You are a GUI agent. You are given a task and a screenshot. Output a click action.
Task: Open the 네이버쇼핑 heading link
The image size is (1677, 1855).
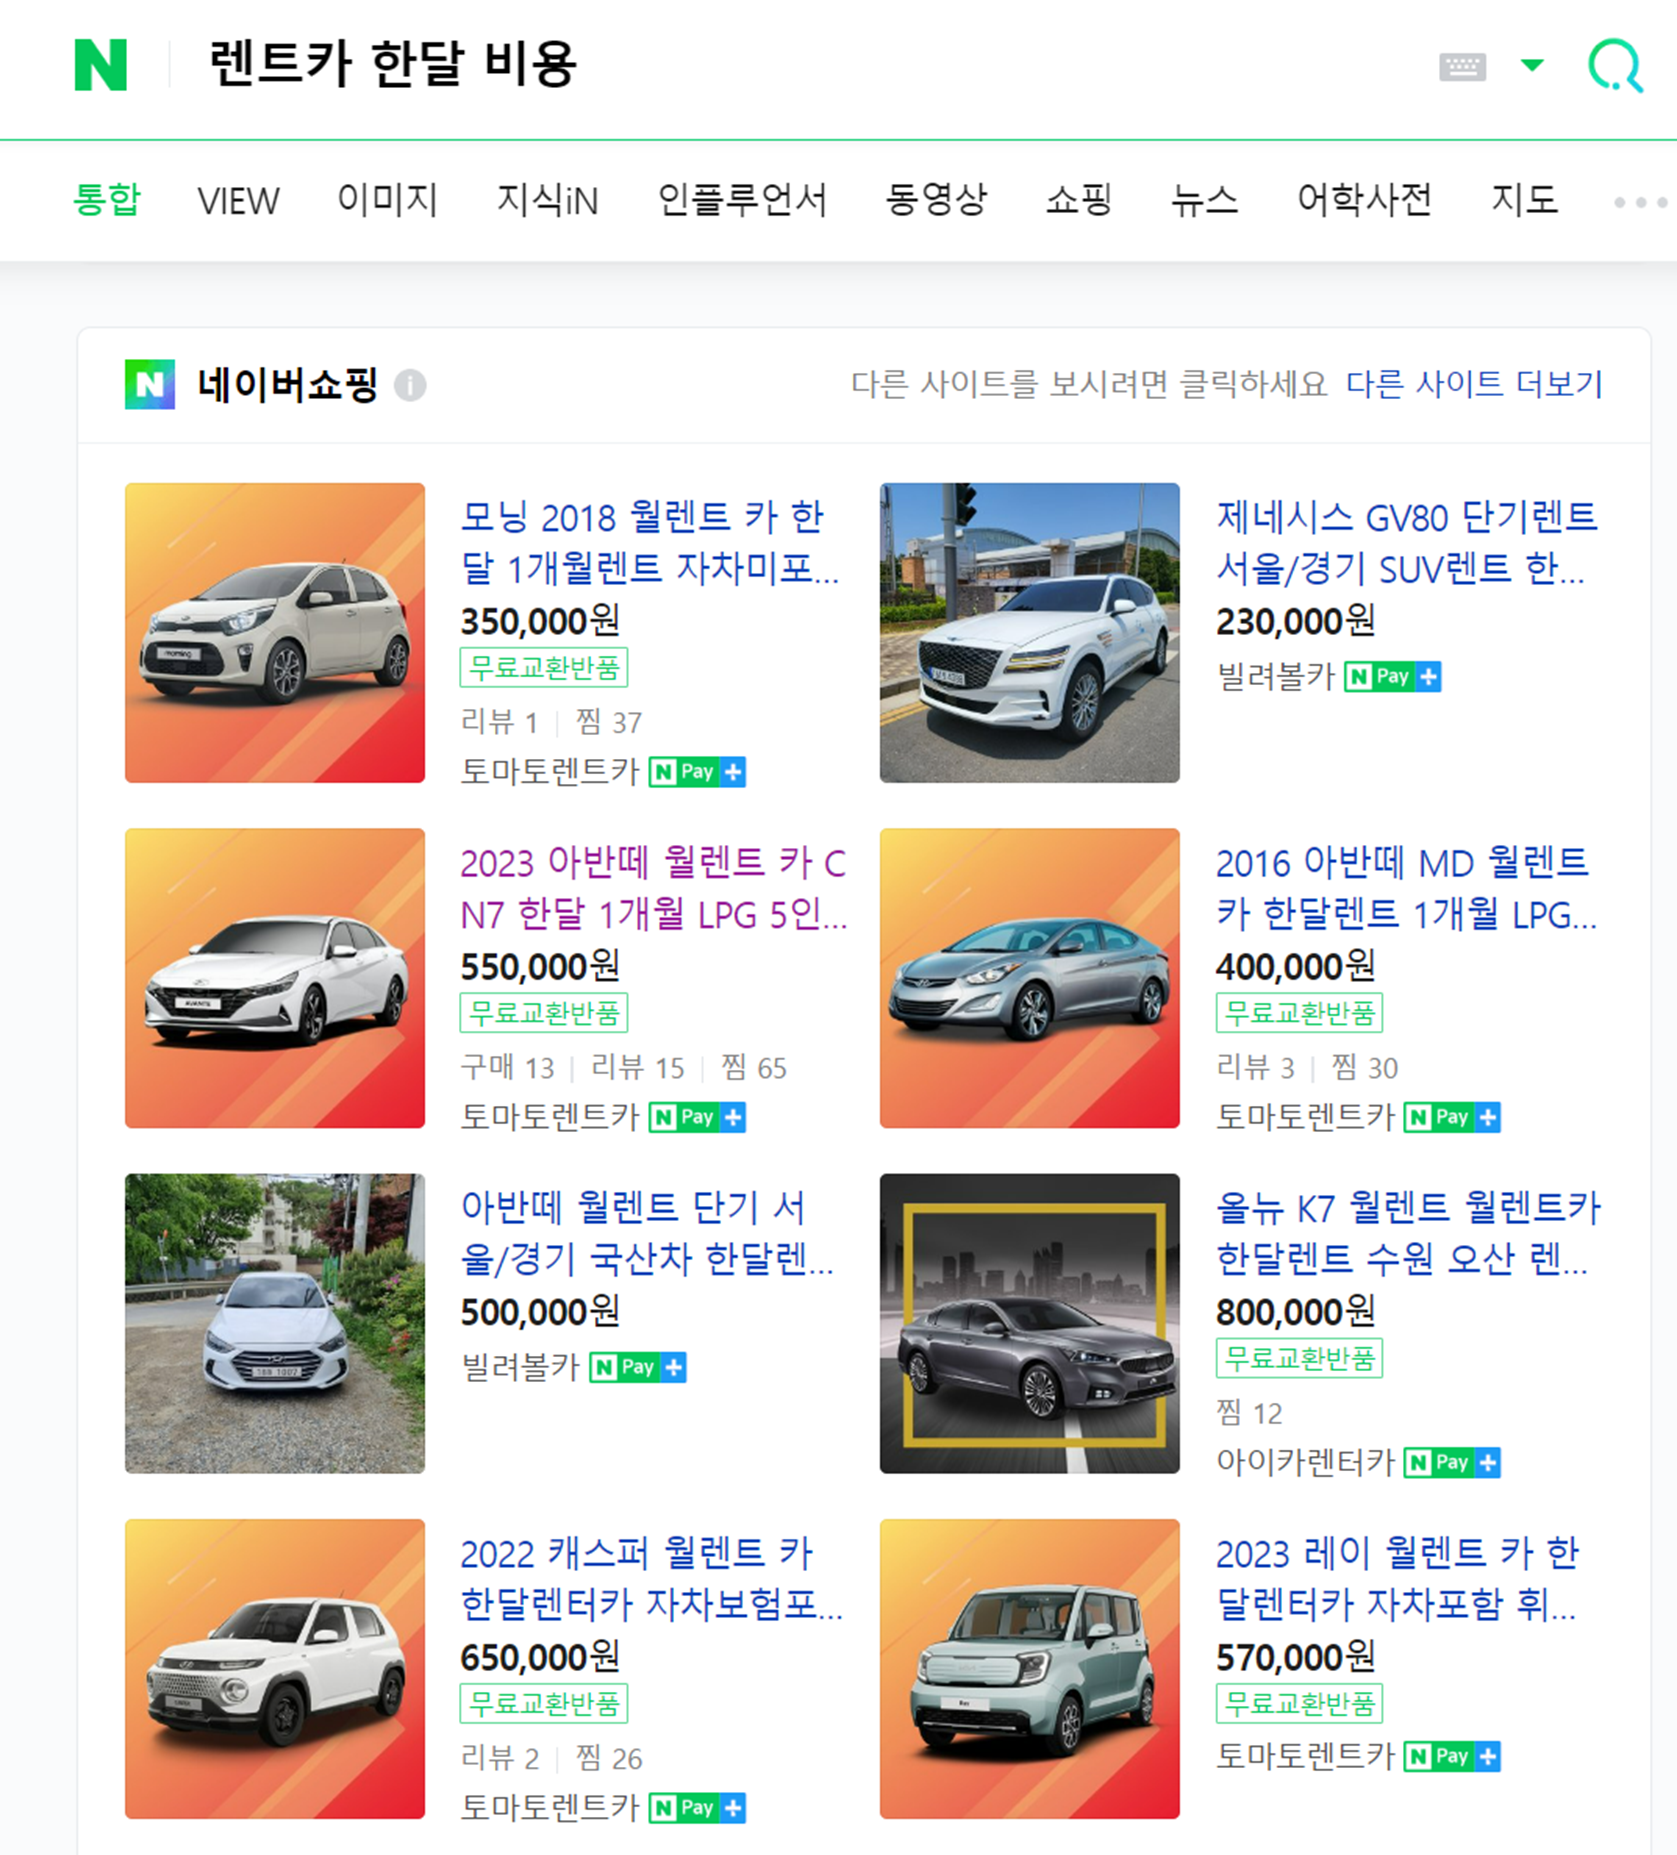288,384
